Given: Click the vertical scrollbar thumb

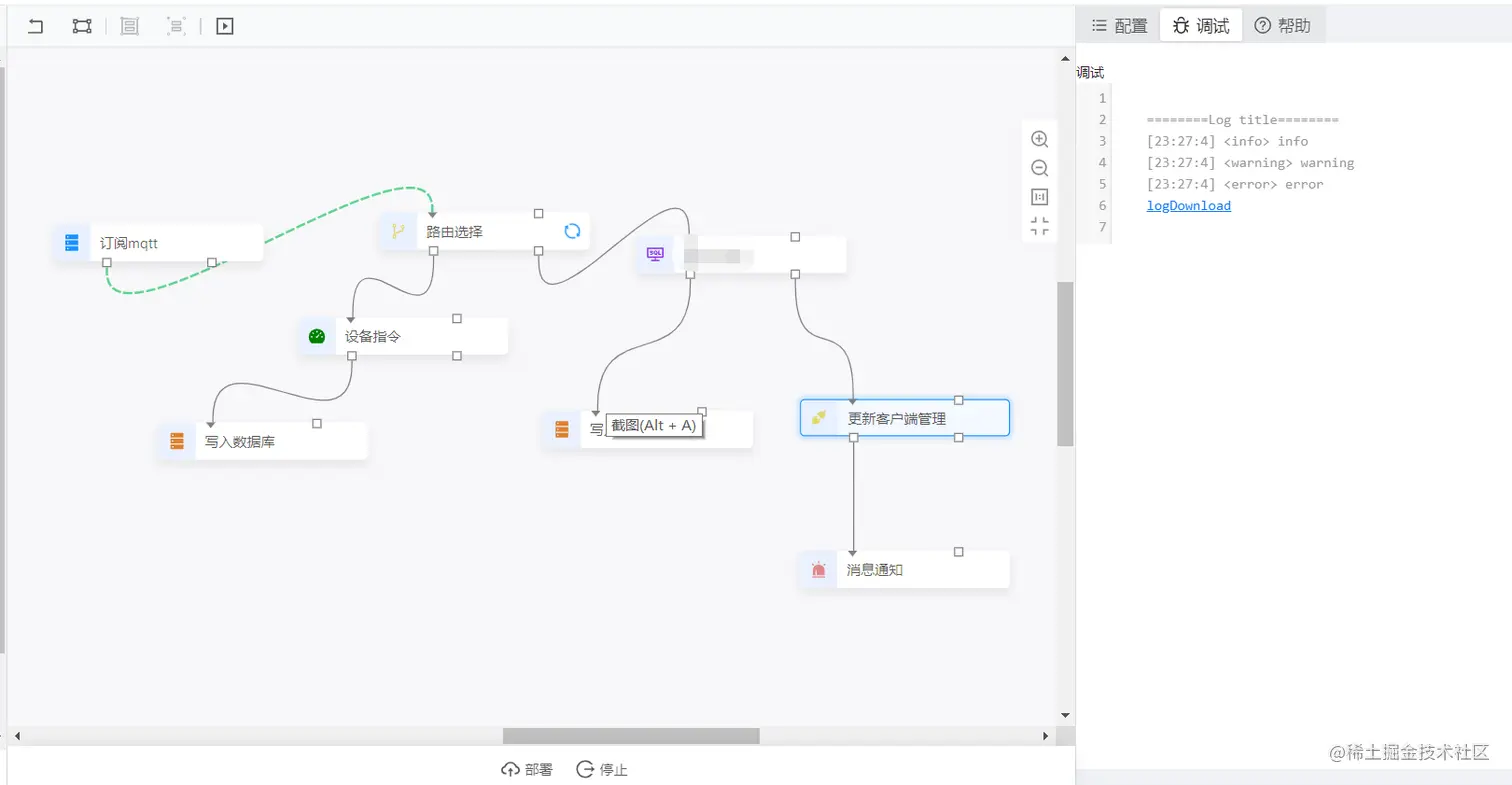Looking at the screenshot, I should pos(1065,364).
